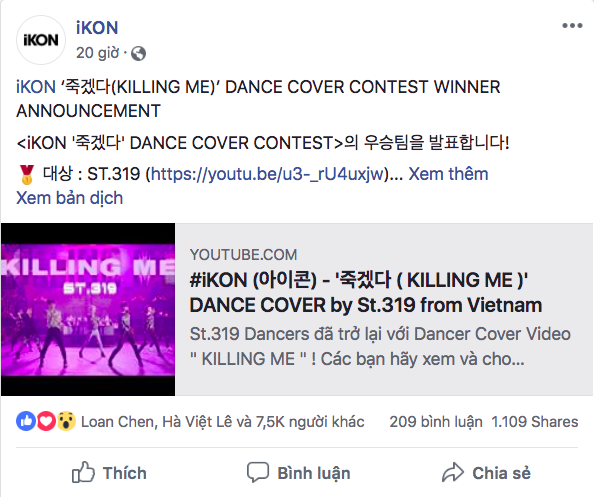594x497 pixels.
Task: Click the blue Like reaction icon
Action: pyautogui.click(x=26, y=421)
